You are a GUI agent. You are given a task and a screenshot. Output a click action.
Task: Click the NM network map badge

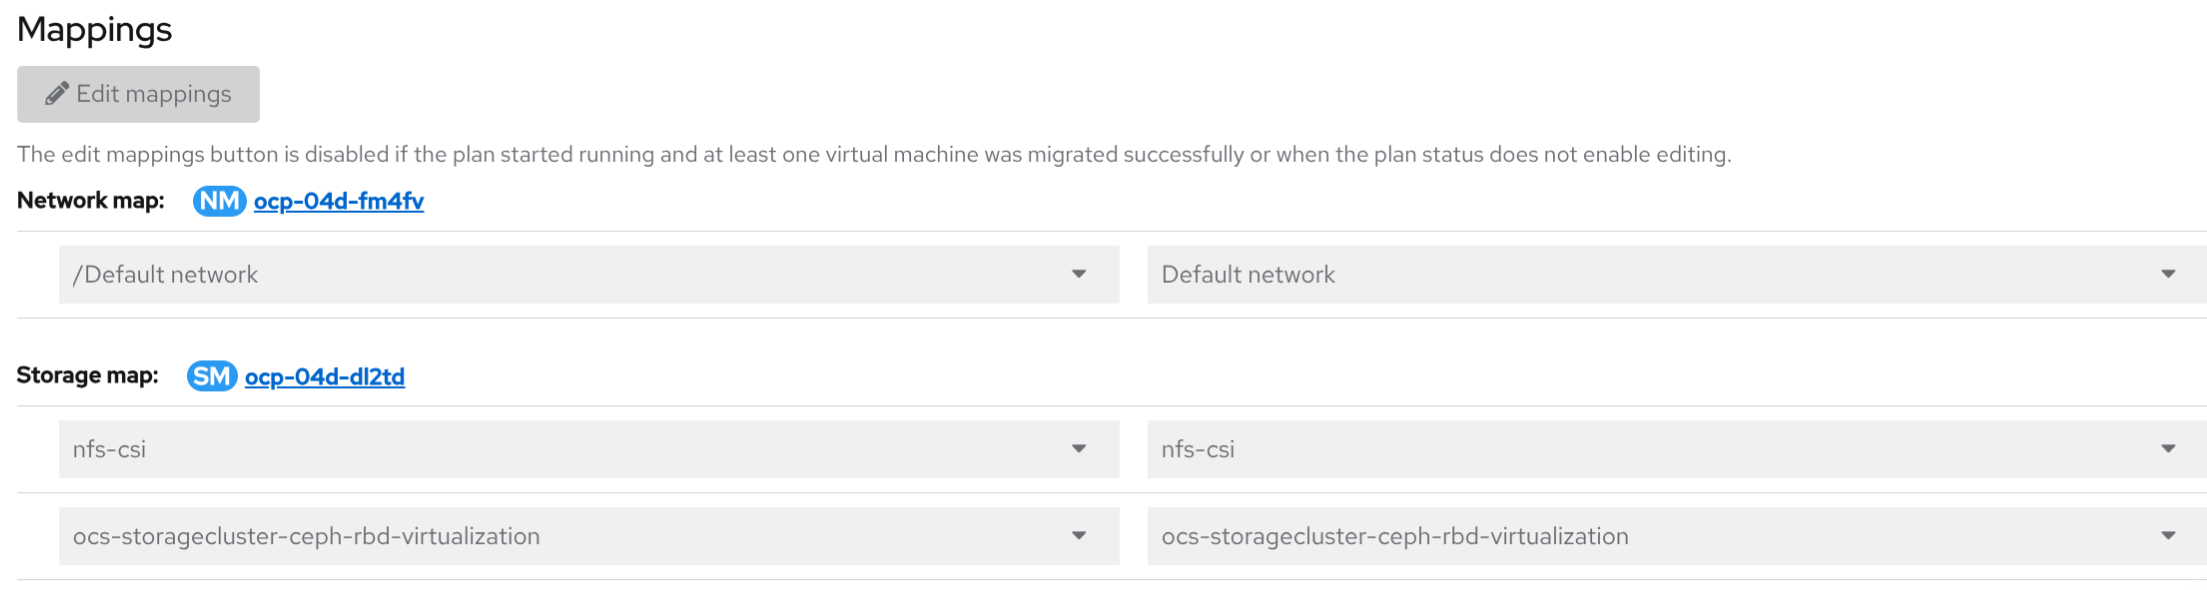point(219,201)
